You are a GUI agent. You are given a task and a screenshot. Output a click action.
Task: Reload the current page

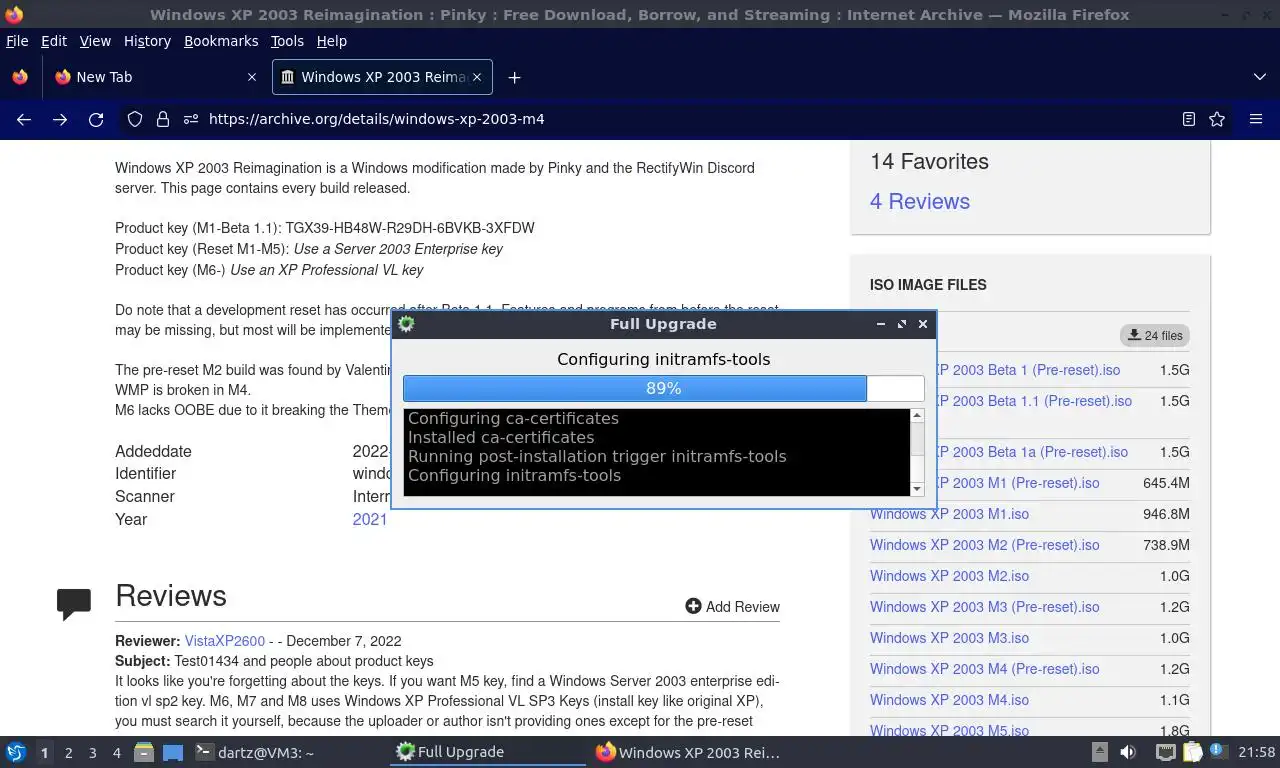tap(96, 119)
